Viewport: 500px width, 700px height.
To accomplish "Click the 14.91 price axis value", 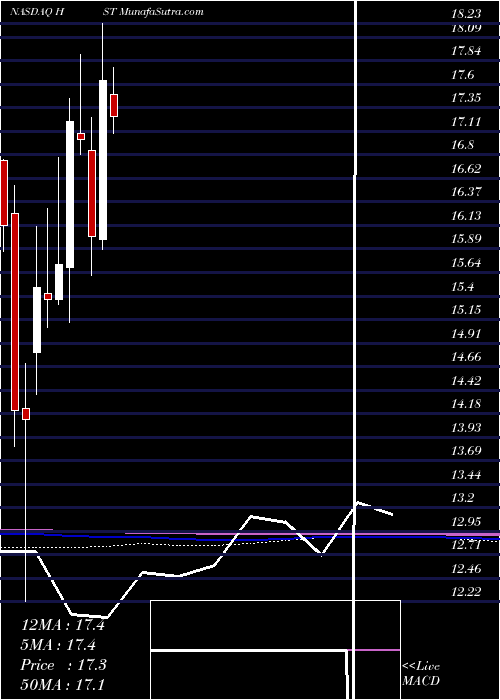I will (x=466, y=333).
